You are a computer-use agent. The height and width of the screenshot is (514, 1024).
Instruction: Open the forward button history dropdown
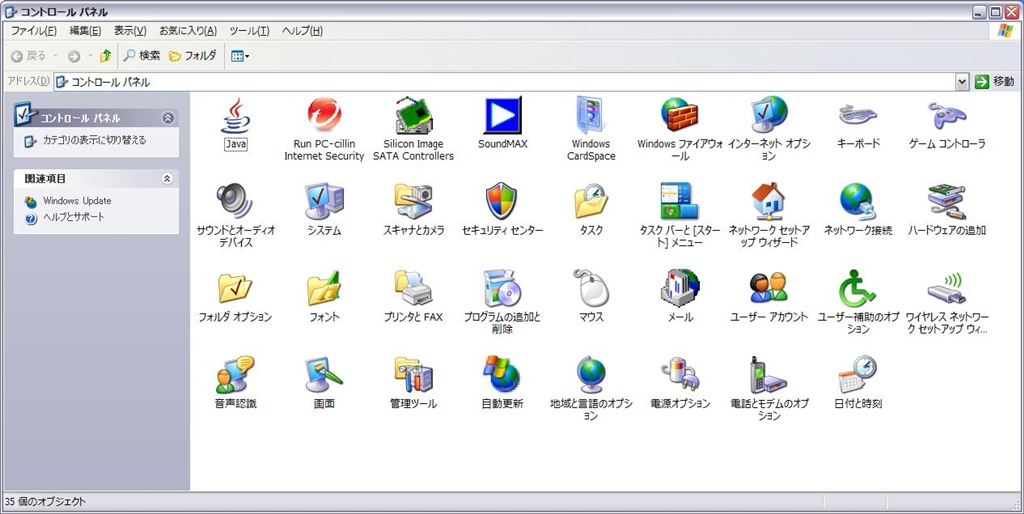pyautogui.click(x=89, y=56)
